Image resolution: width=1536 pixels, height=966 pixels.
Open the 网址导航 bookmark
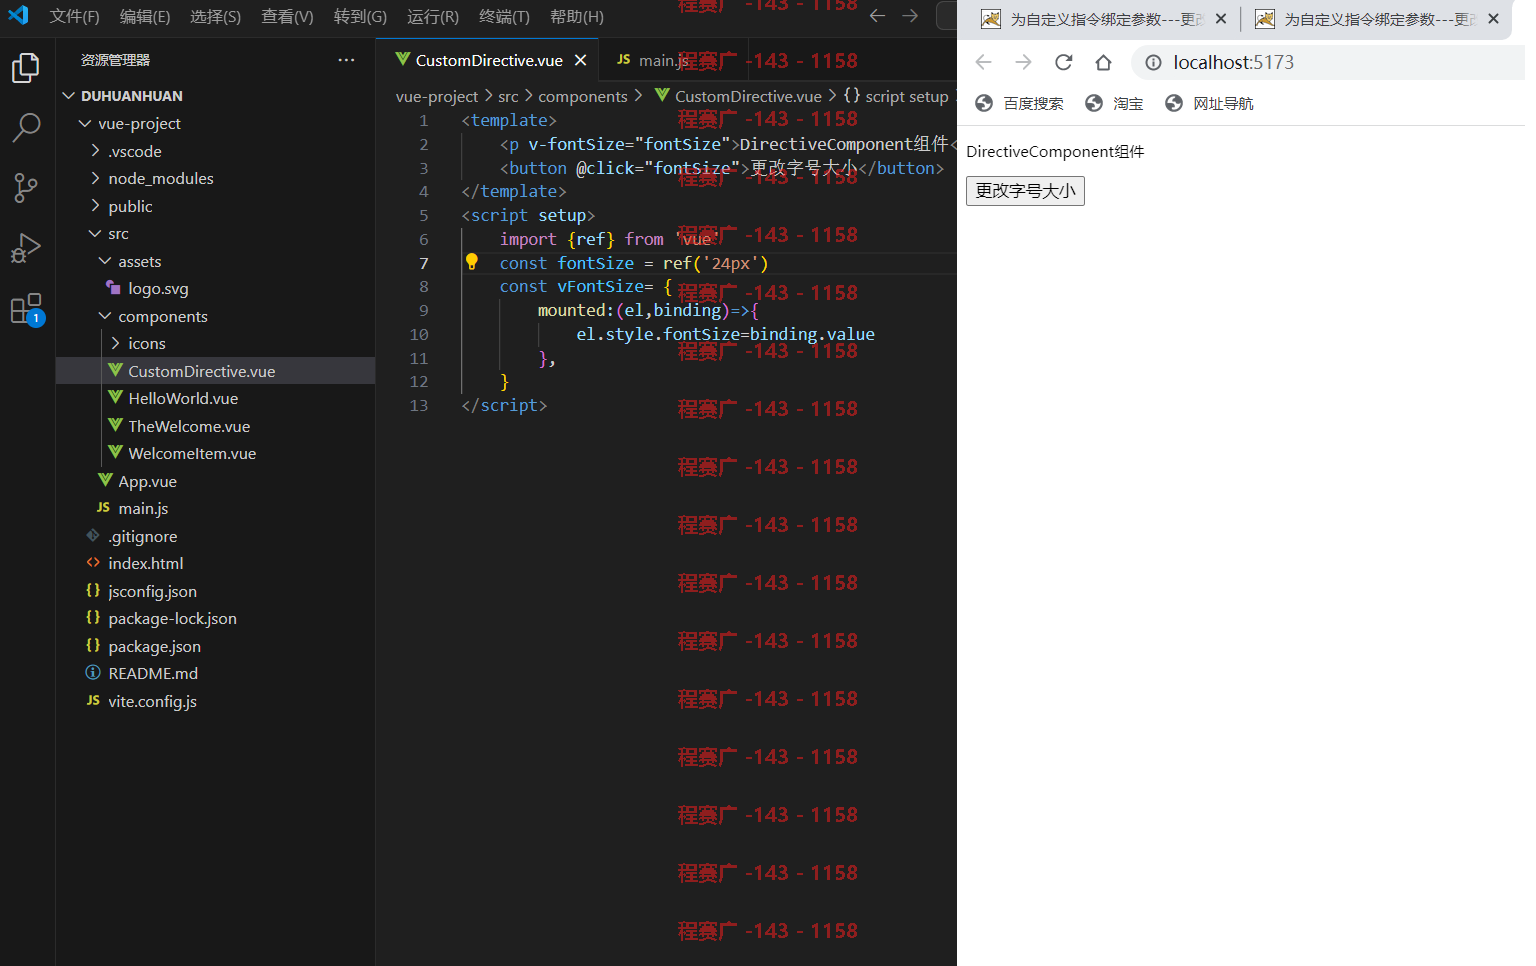click(x=1209, y=103)
